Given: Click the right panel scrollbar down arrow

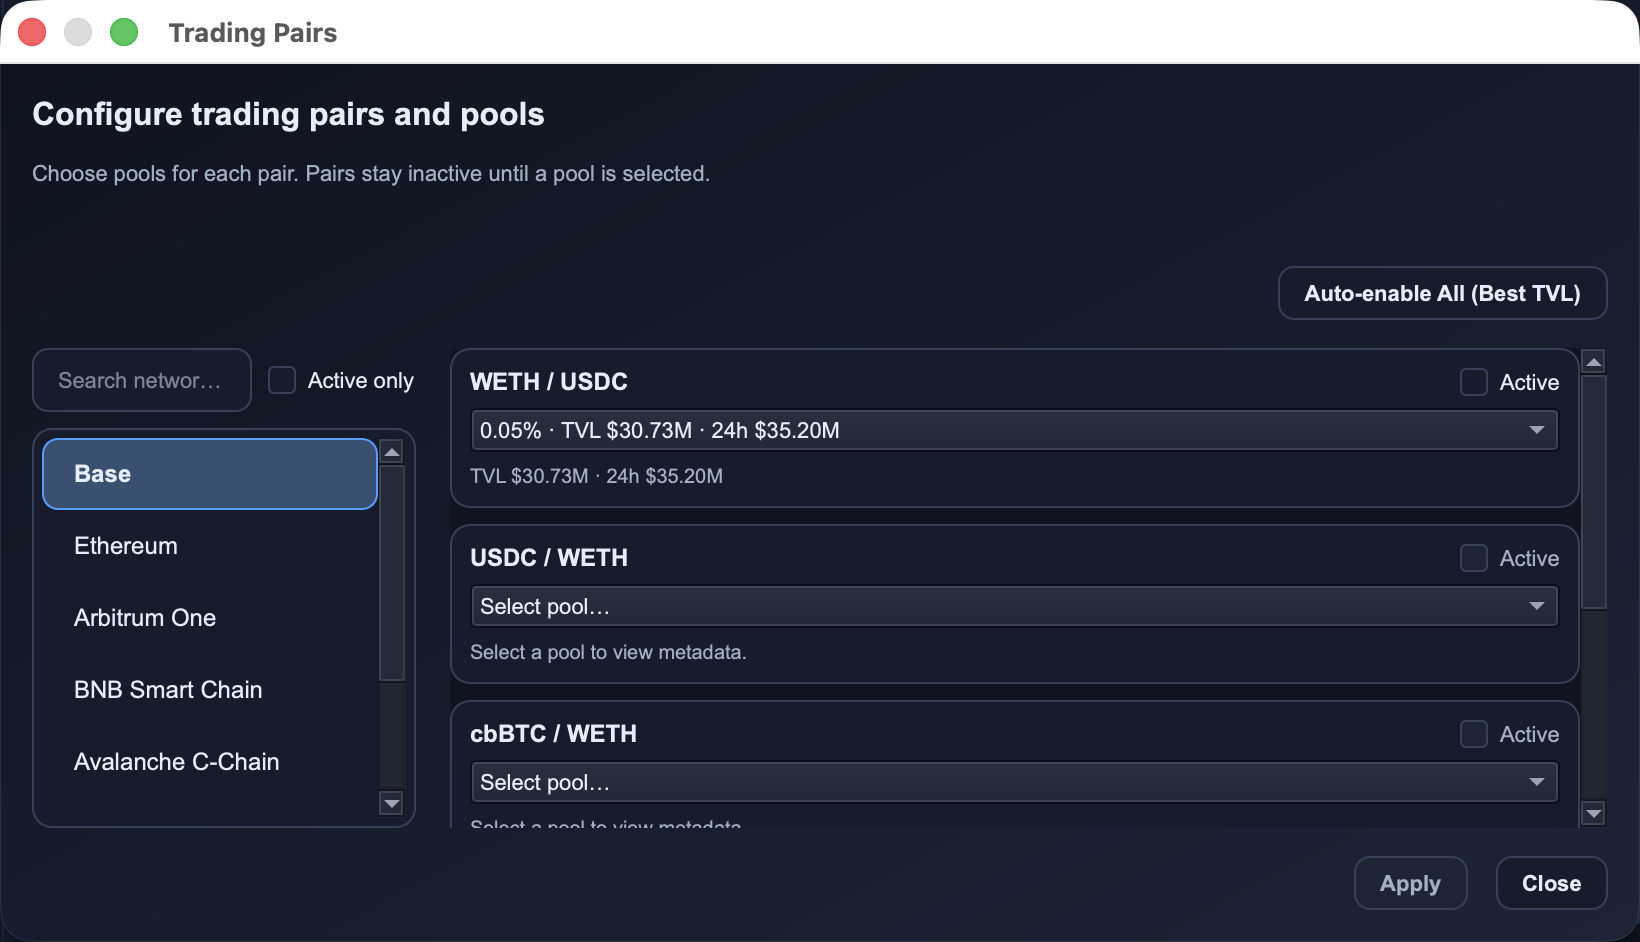Looking at the screenshot, I should [1594, 813].
